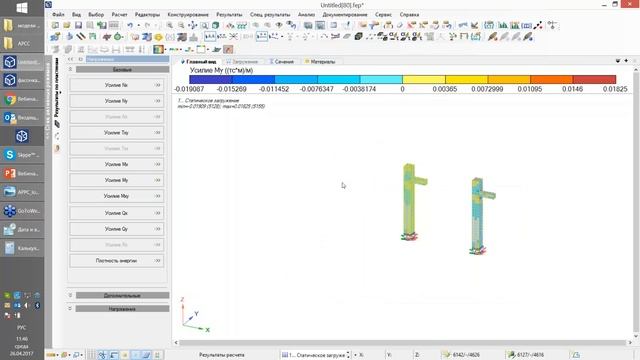Expand the >> arrows on Усилие Qx

click(x=158, y=213)
